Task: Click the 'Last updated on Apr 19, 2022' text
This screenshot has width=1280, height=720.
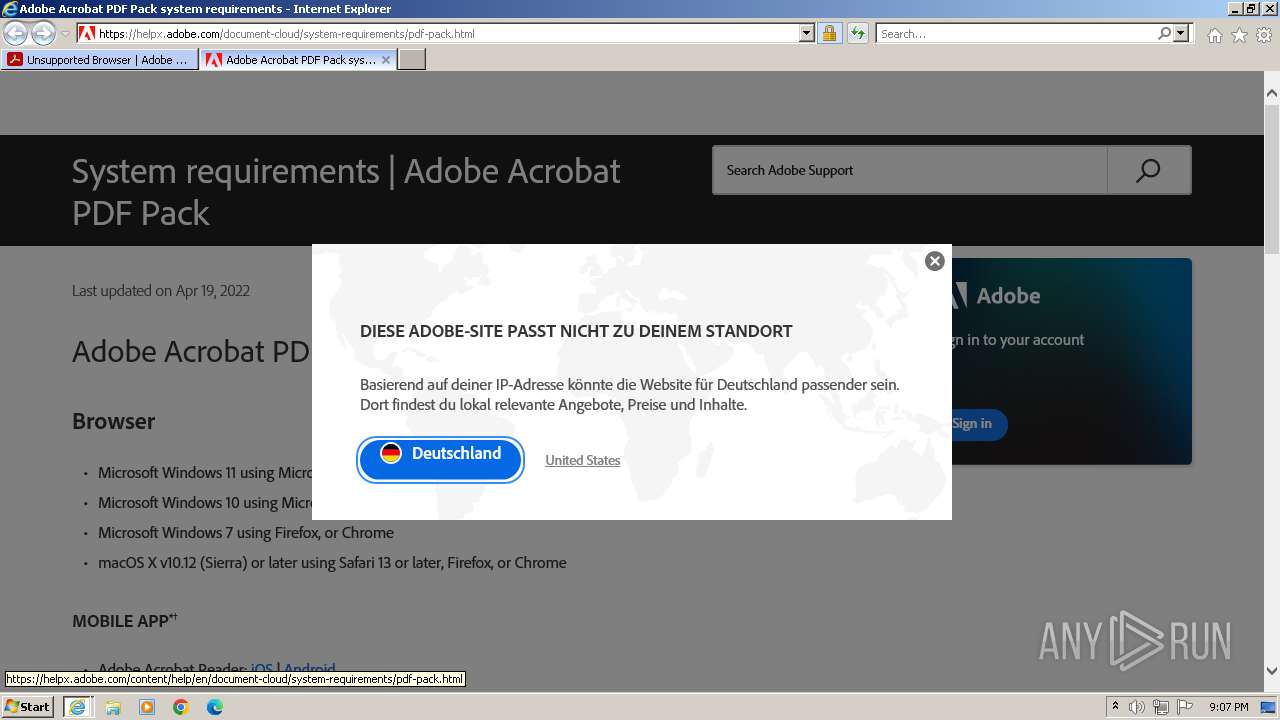Action: click(x=161, y=291)
